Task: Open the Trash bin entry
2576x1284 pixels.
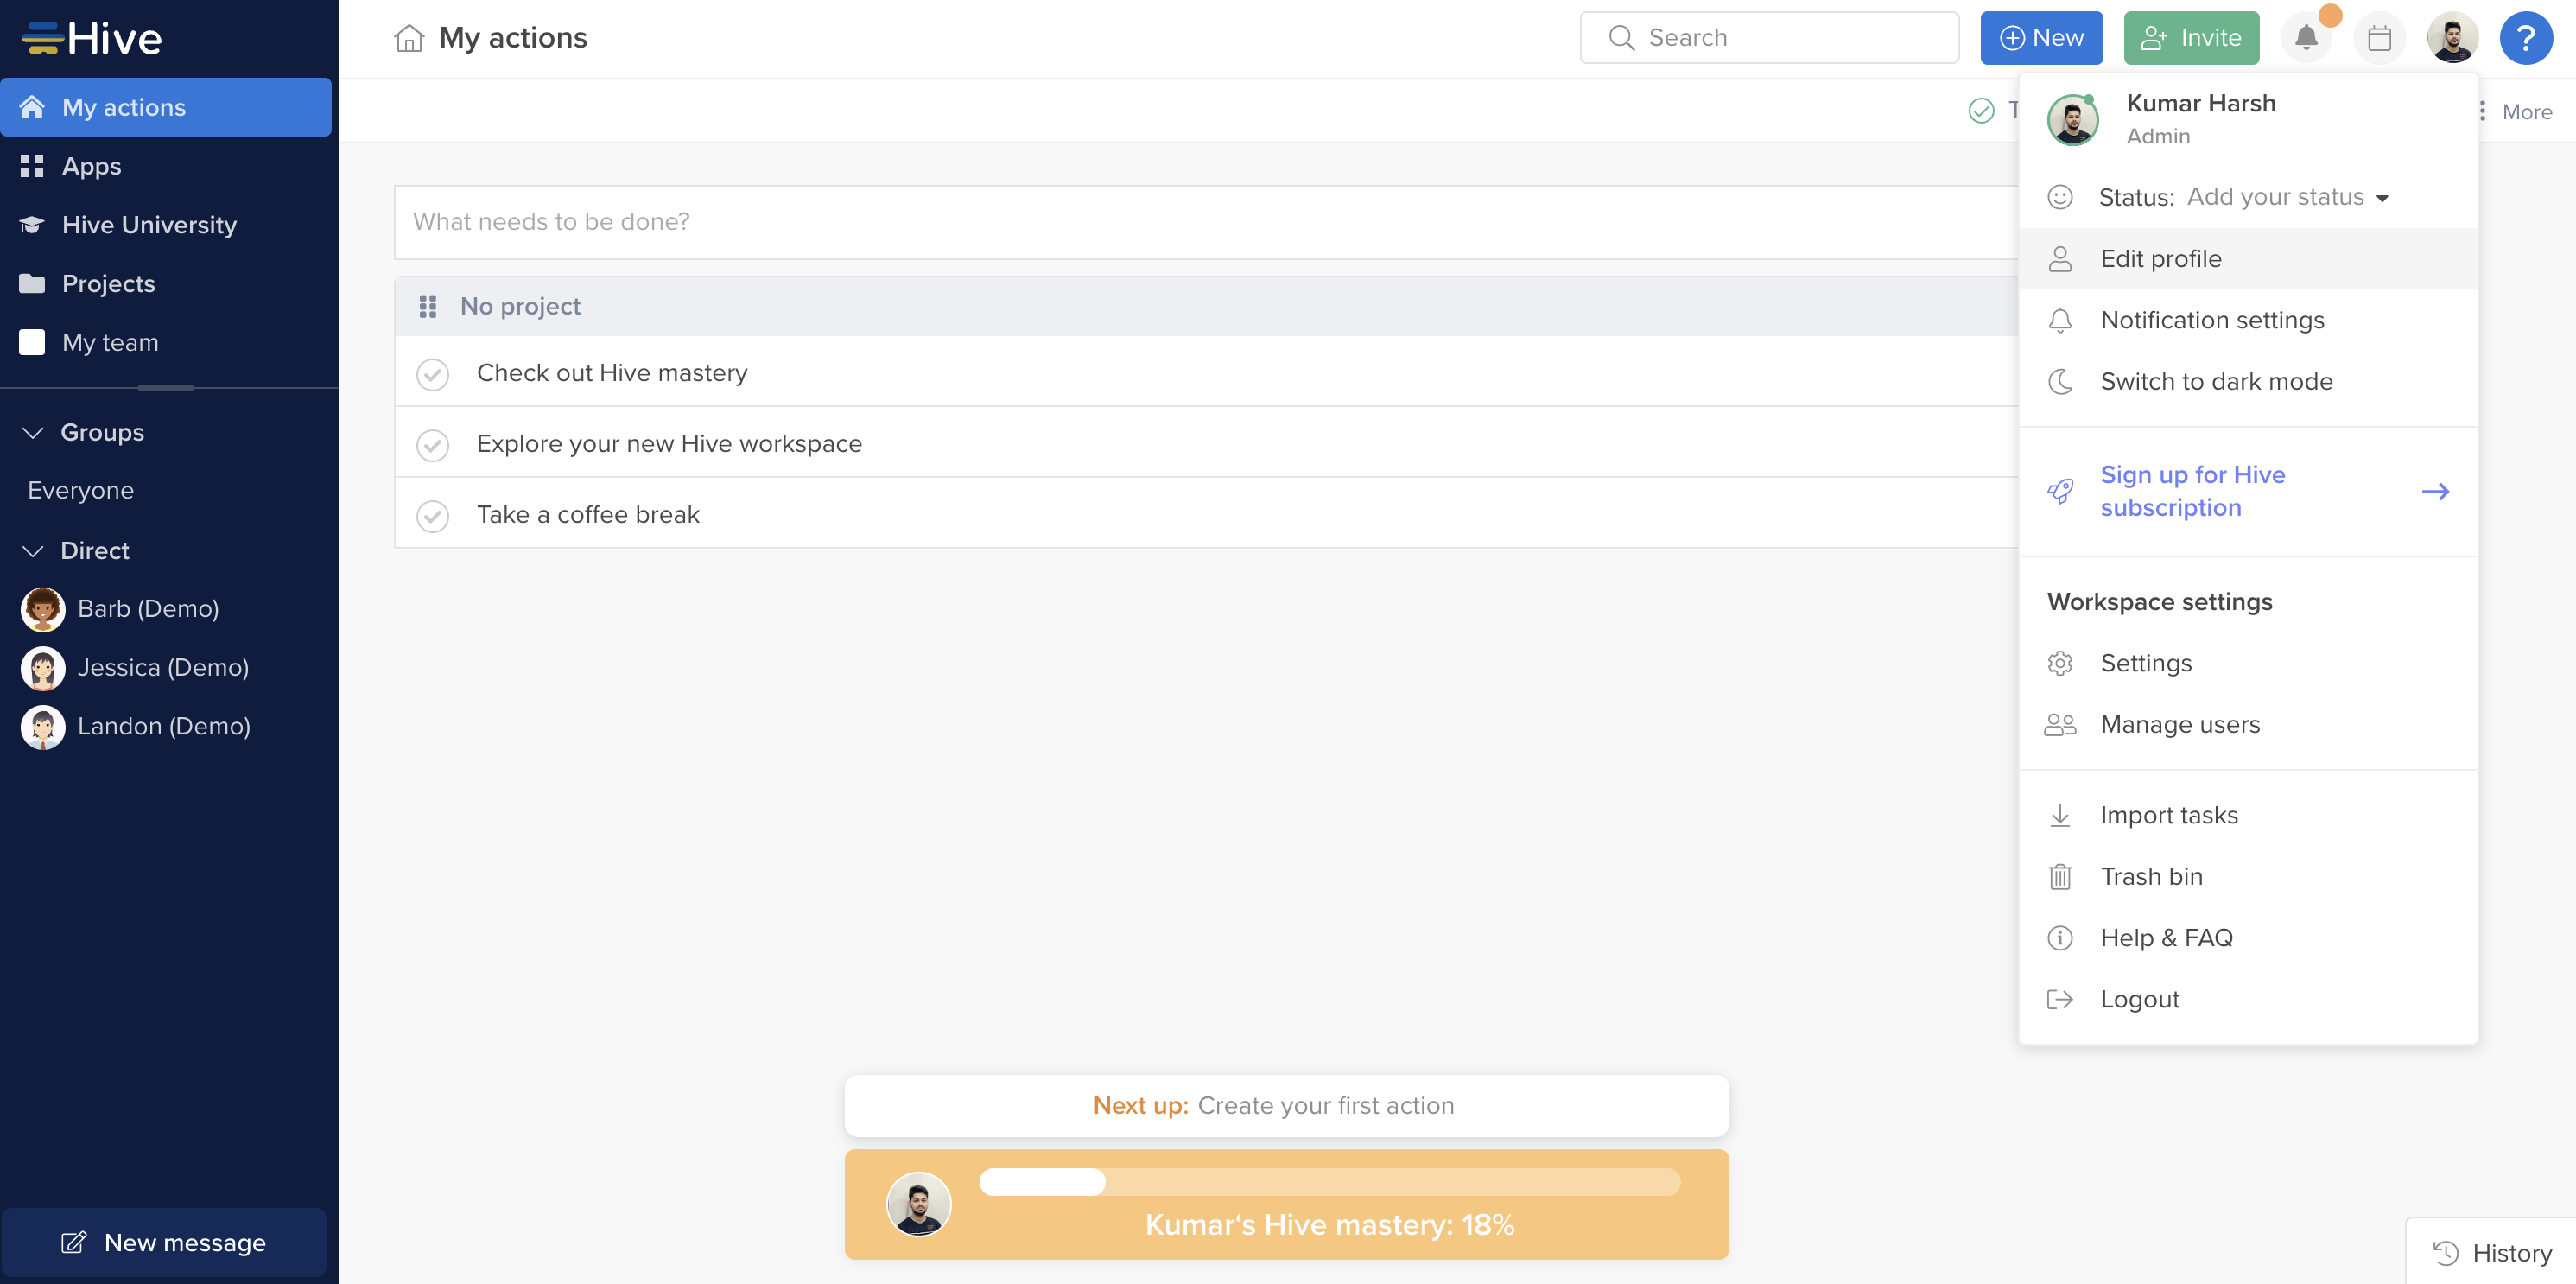Action: click(x=2248, y=876)
